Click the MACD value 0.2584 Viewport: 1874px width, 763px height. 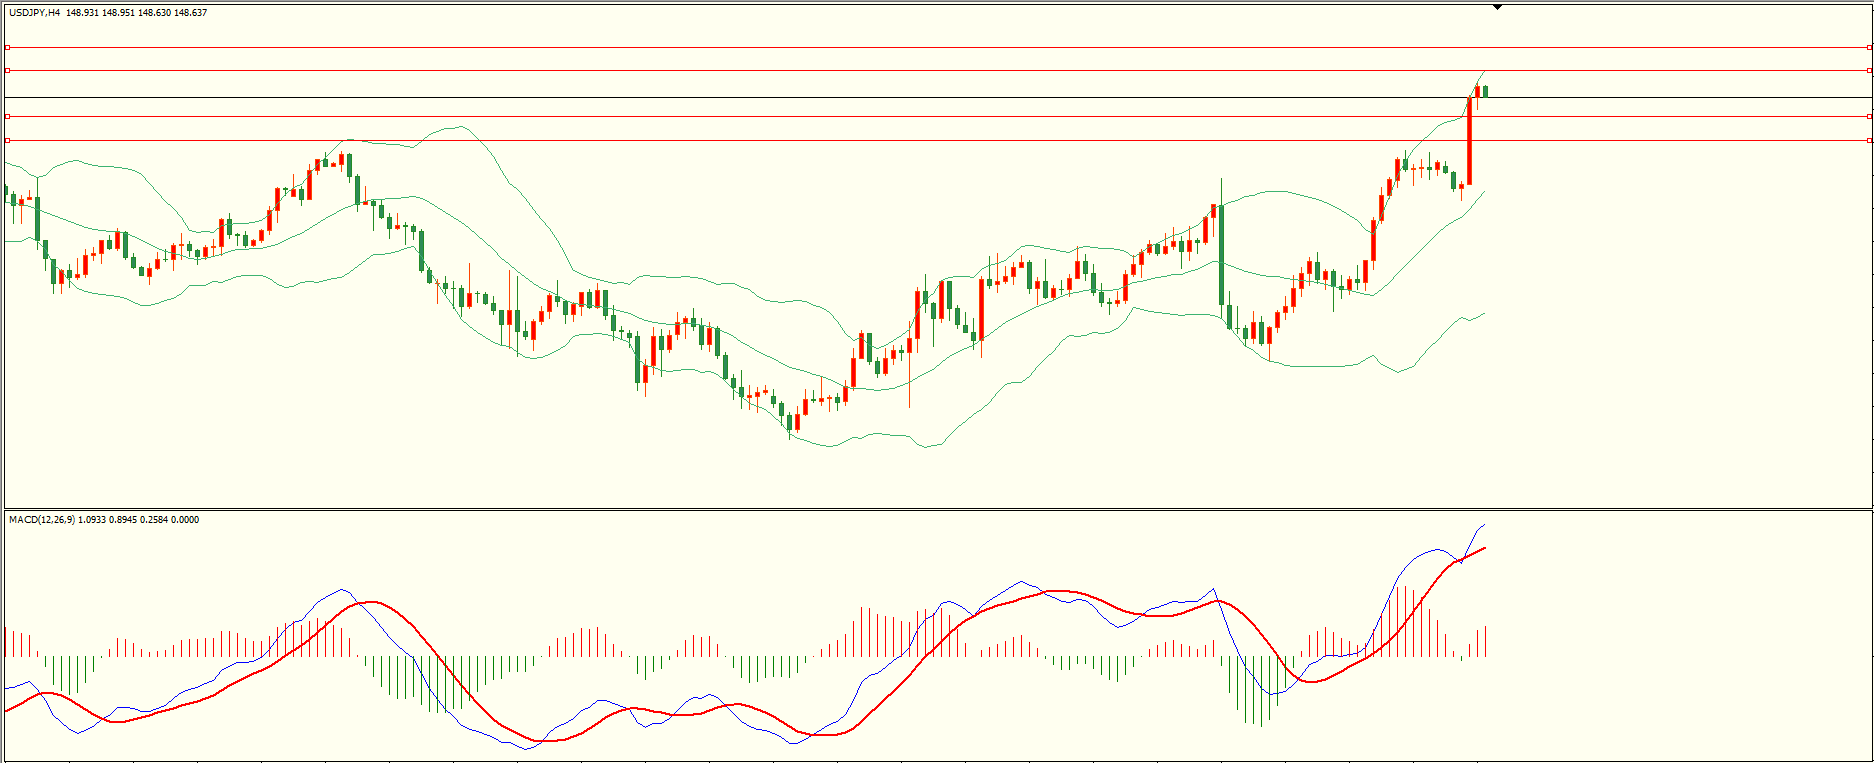155,520
